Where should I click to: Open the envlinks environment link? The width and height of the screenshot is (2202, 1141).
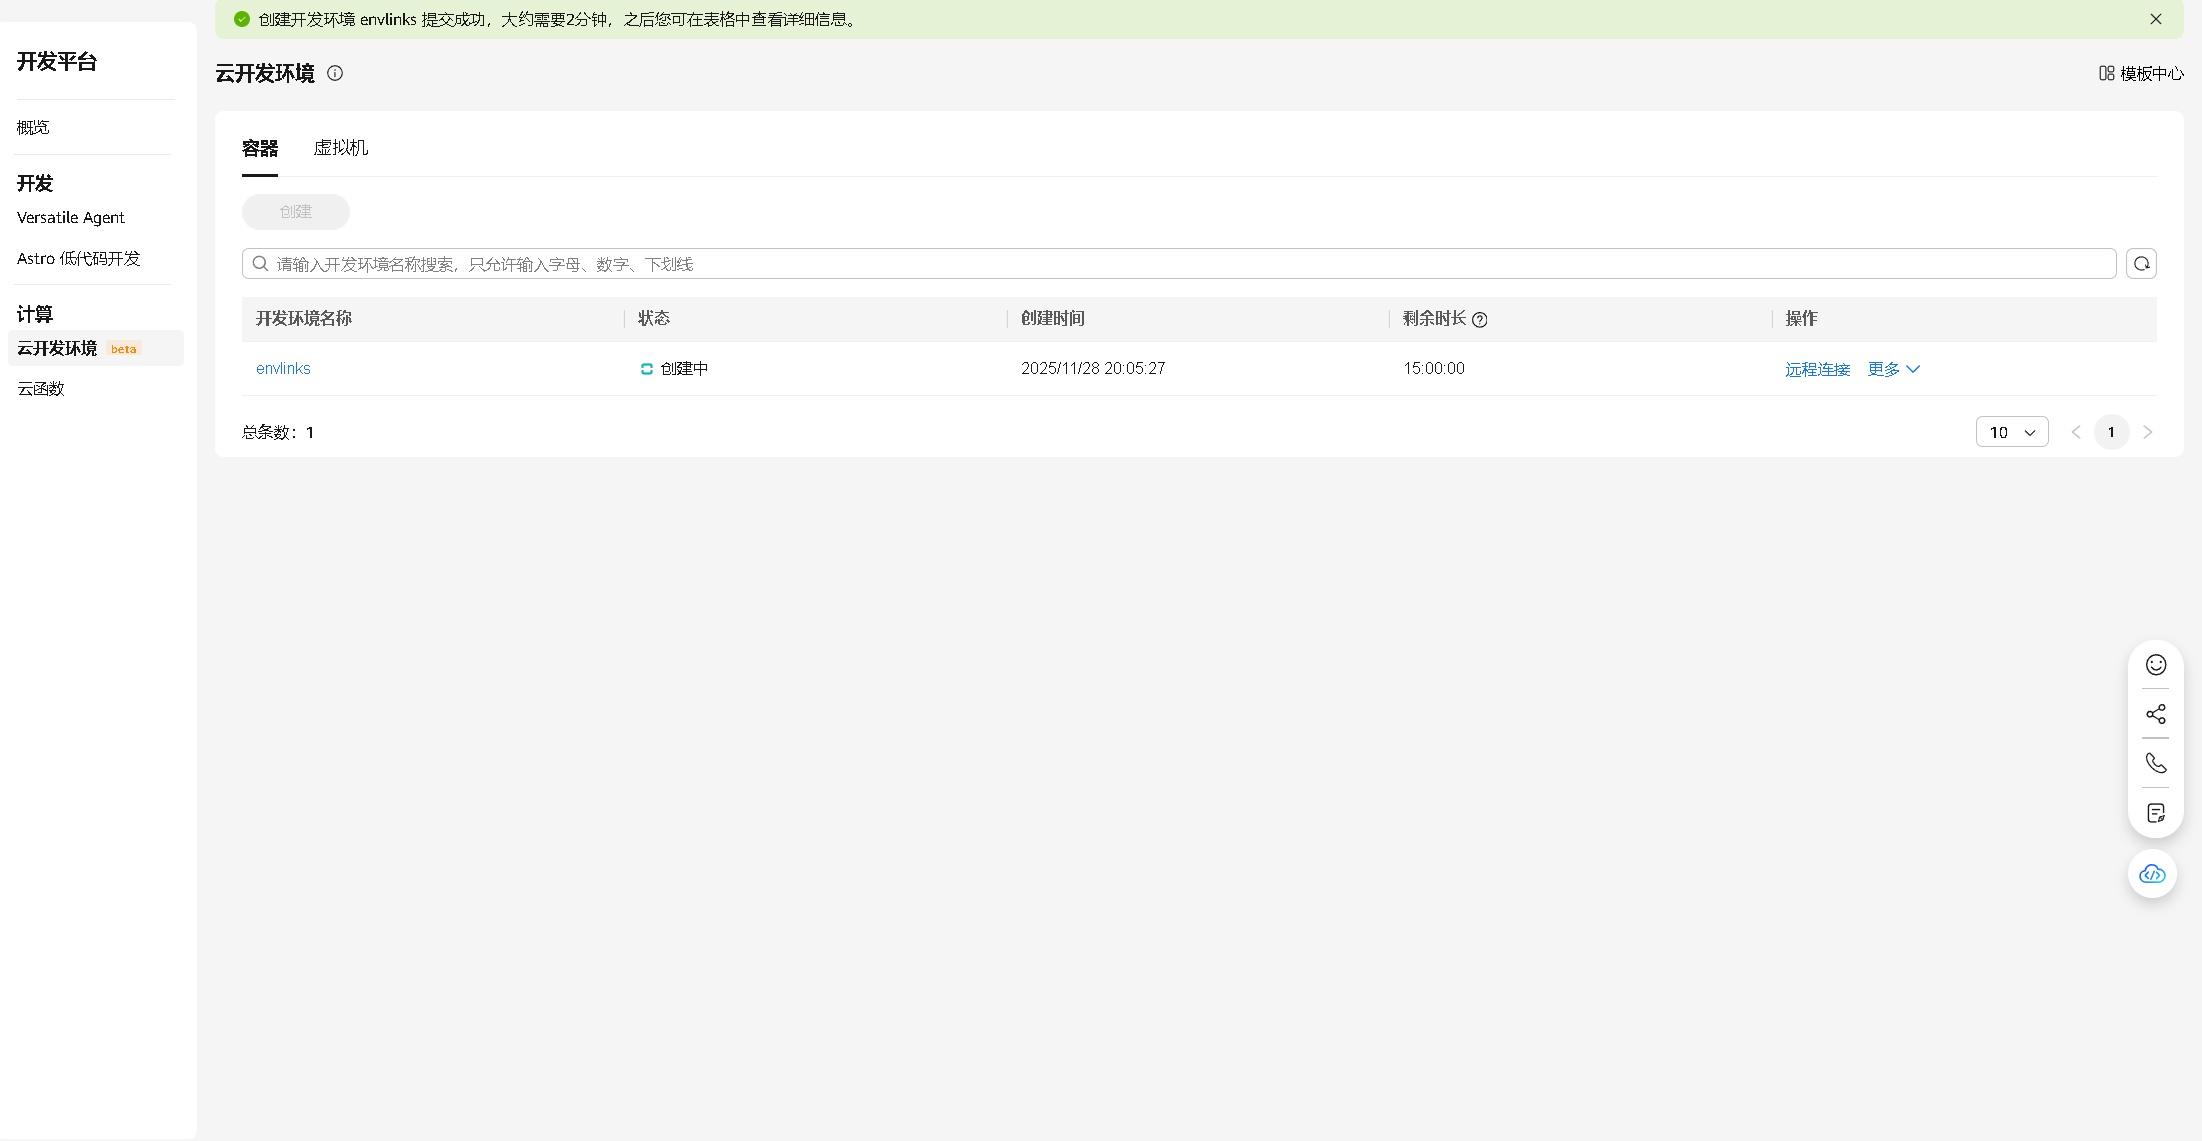coord(283,368)
